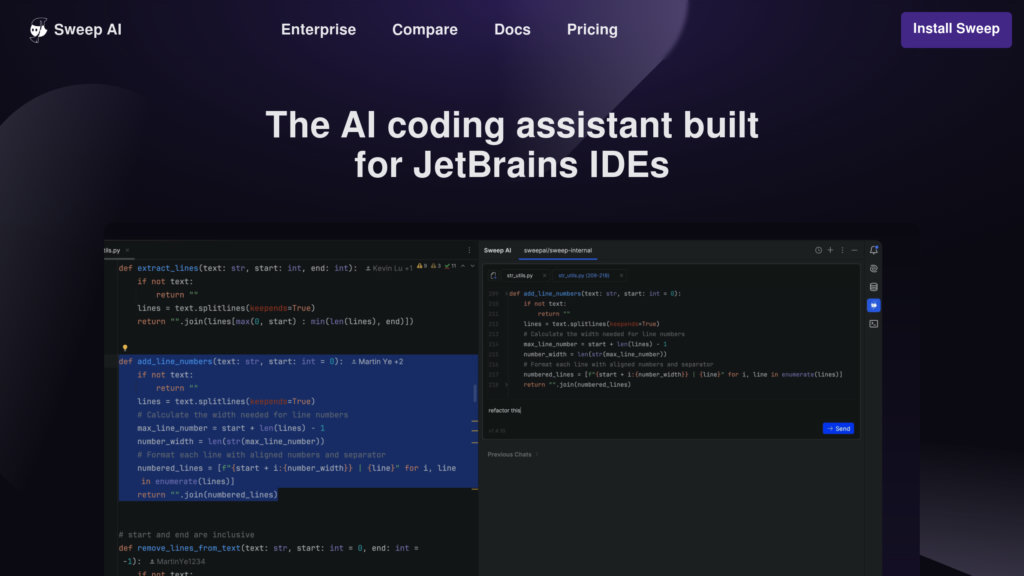Open editor tab bar kebab menu
Viewport: 1024px width, 576px height.
click(x=469, y=250)
